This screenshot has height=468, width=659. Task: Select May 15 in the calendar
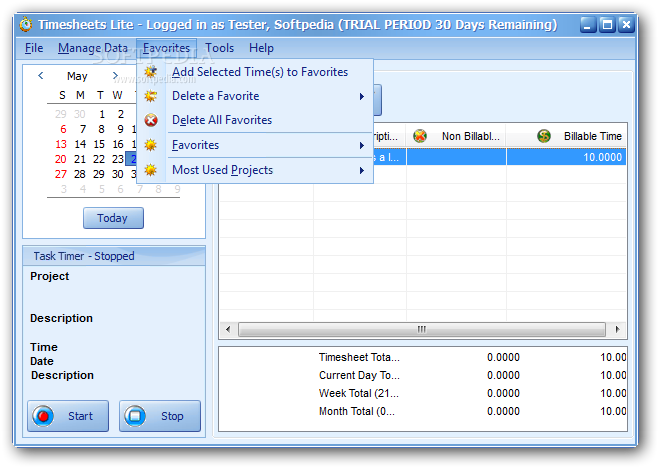pos(99,145)
